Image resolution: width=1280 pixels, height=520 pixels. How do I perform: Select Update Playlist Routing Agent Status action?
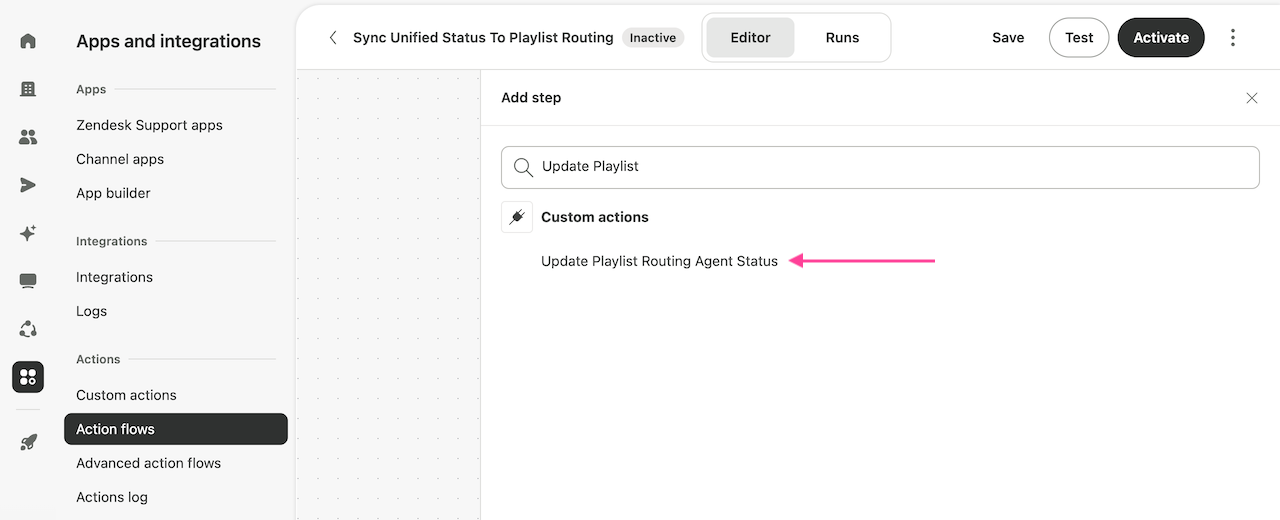point(659,261)
